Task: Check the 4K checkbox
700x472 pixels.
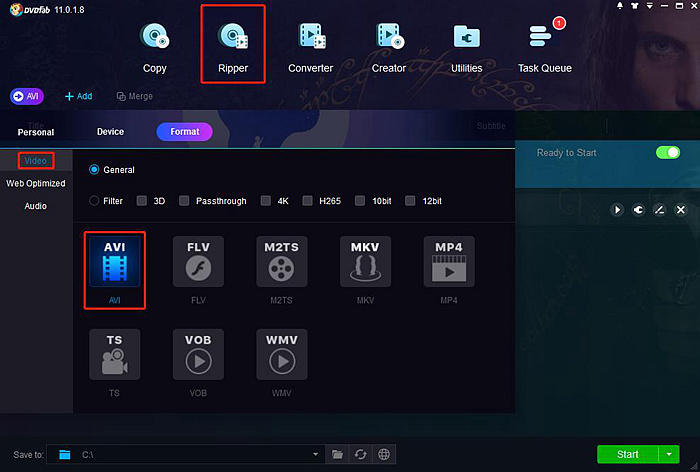Action: click(266, 201)
